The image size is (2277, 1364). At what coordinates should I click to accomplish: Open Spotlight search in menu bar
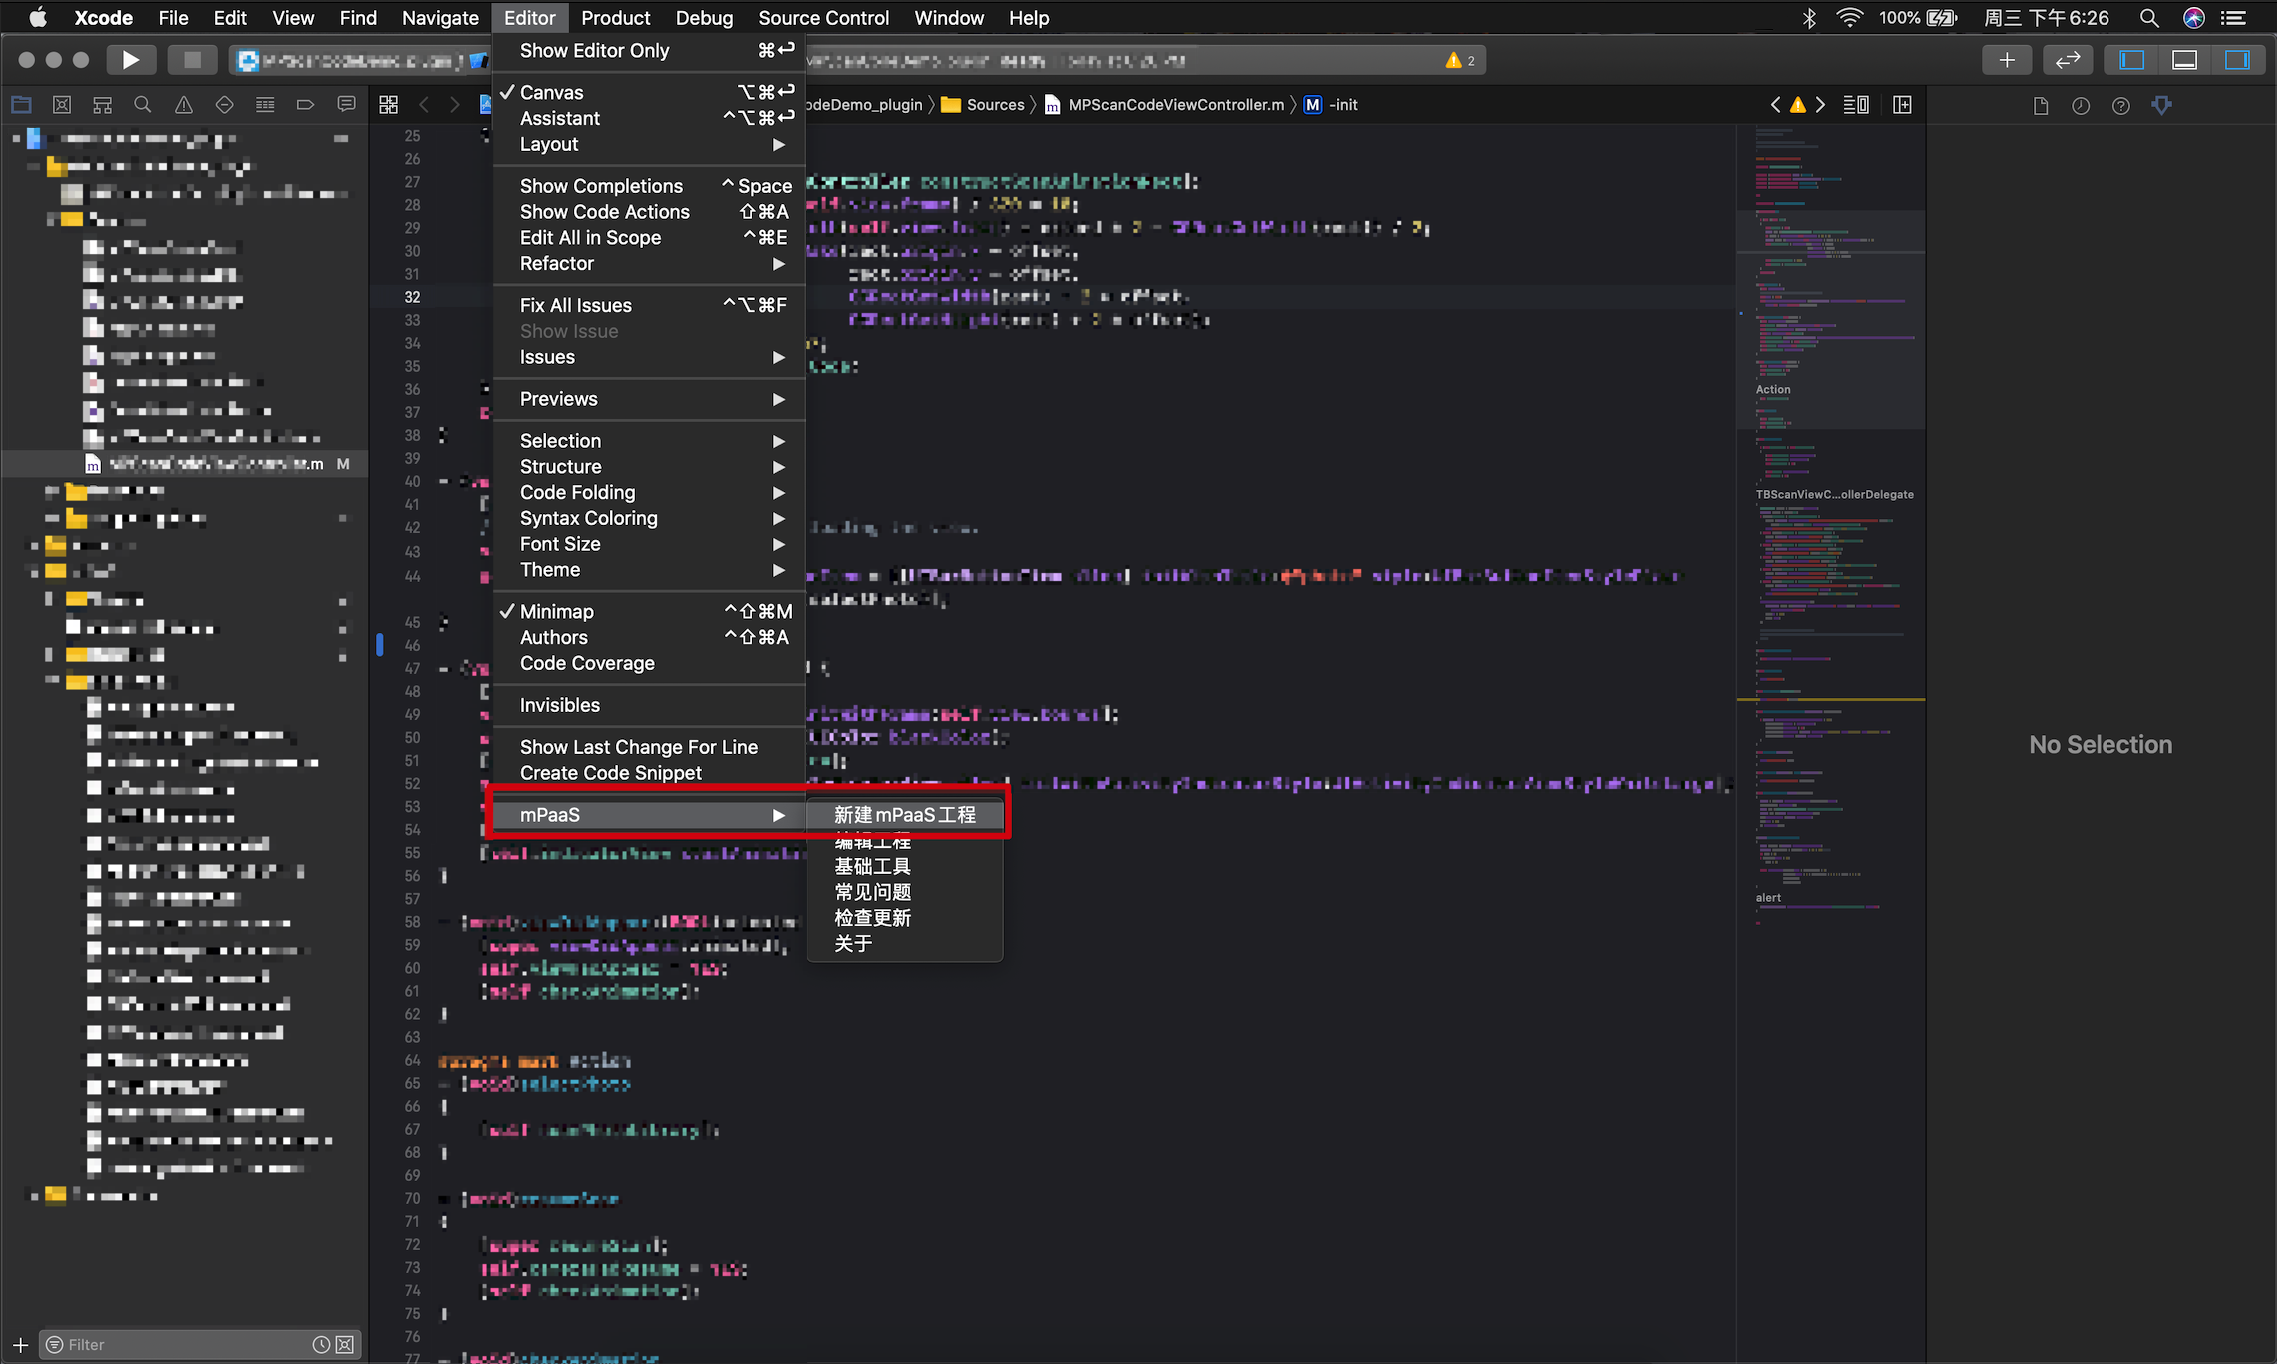[x=2149, y=18]
